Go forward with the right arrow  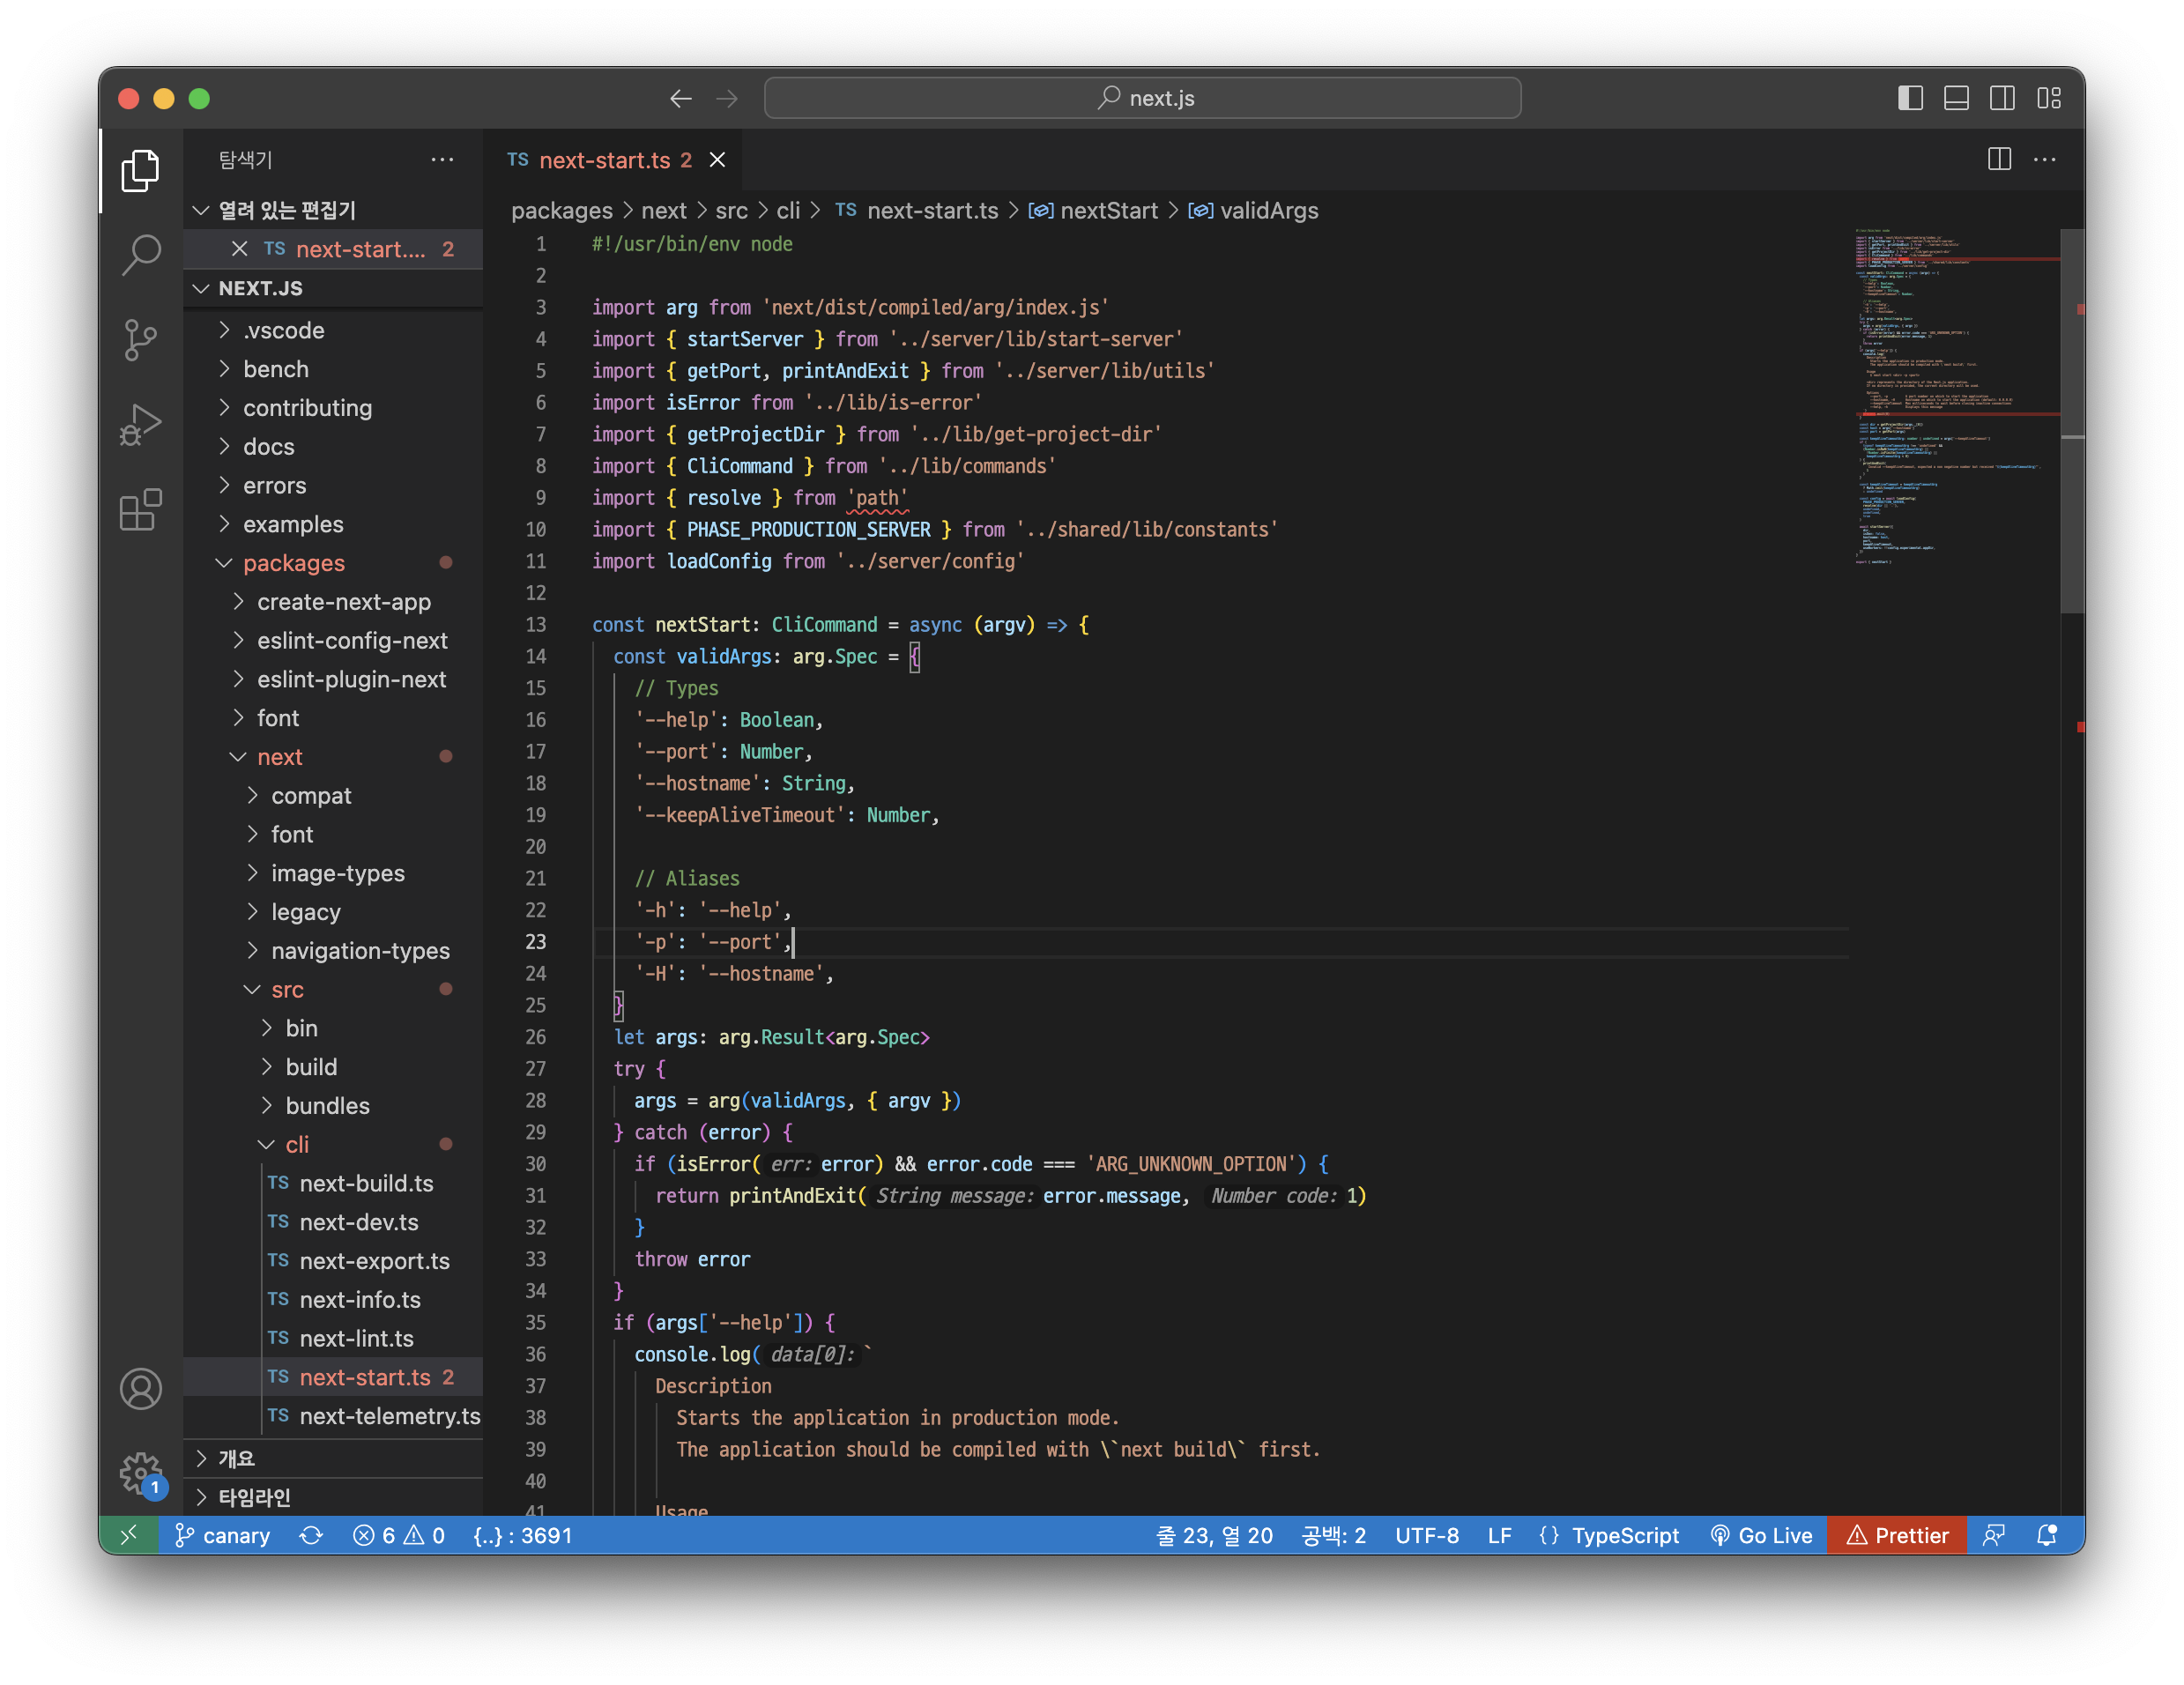point(727,98)
